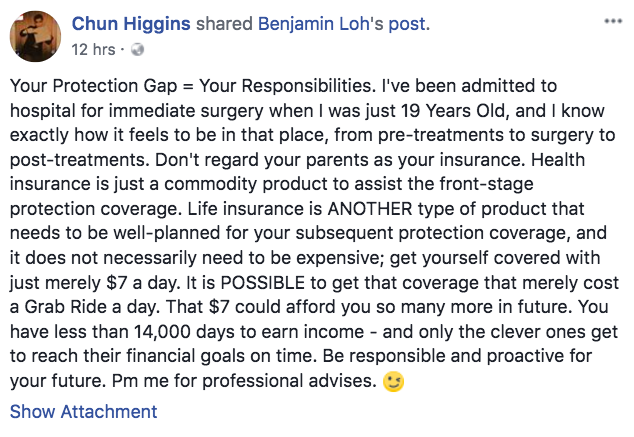Click the '12 hrs' timestamp
Image resolution: width=634 pixels, height=437 pixels.
tap(93, 50)
